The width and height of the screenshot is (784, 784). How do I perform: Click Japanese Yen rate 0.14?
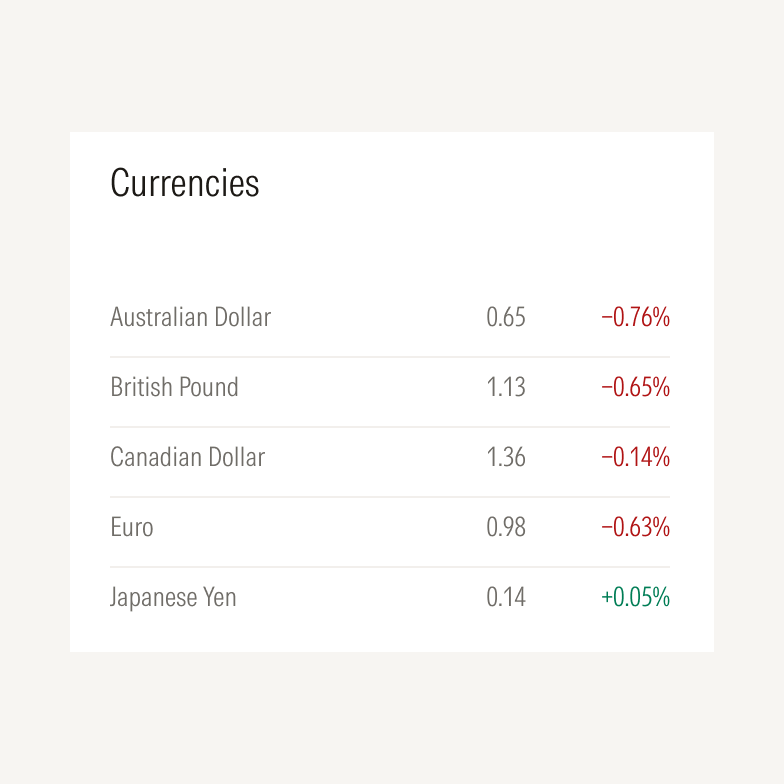click(x=506, y=598)
